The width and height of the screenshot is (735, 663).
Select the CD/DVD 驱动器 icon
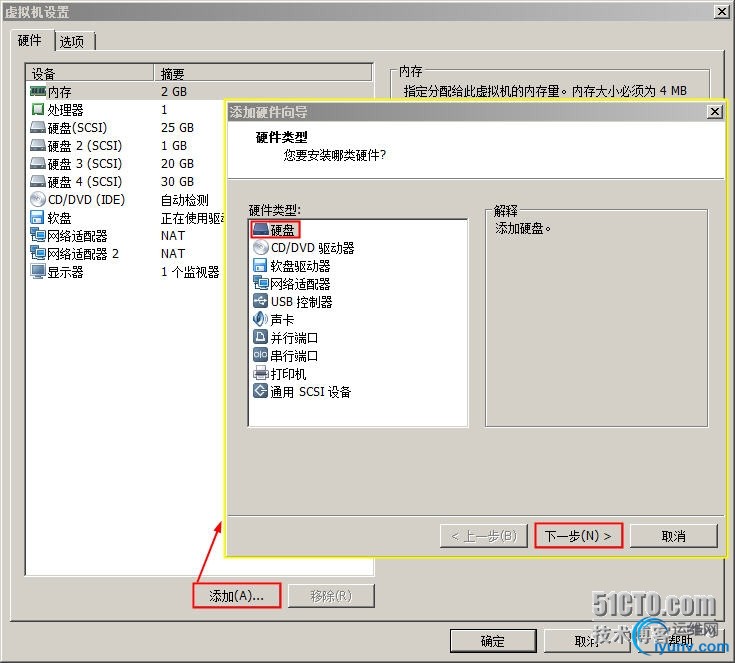pyautogui.click(x=260, y=247)
